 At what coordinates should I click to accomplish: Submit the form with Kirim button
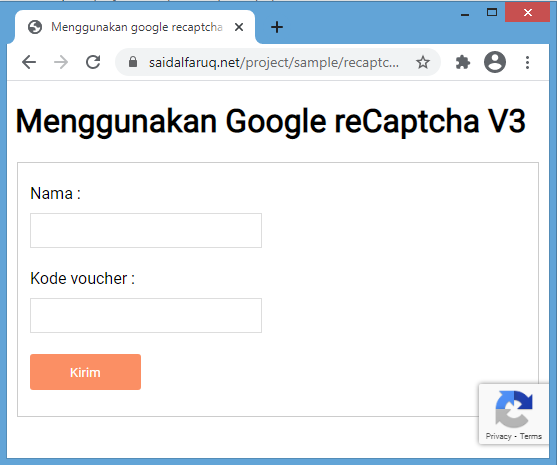coord(85,372)
